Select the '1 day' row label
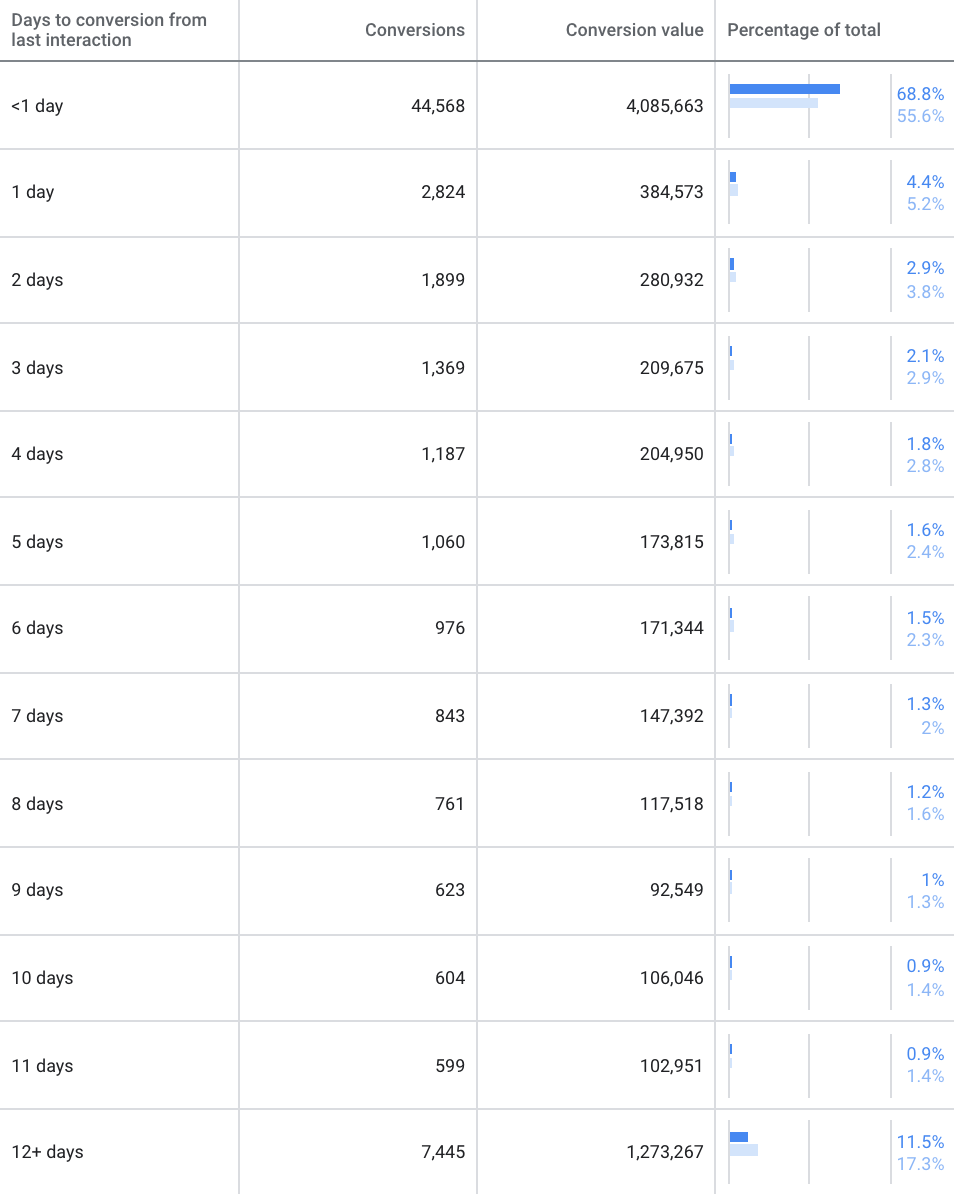 tap(33, 192)
